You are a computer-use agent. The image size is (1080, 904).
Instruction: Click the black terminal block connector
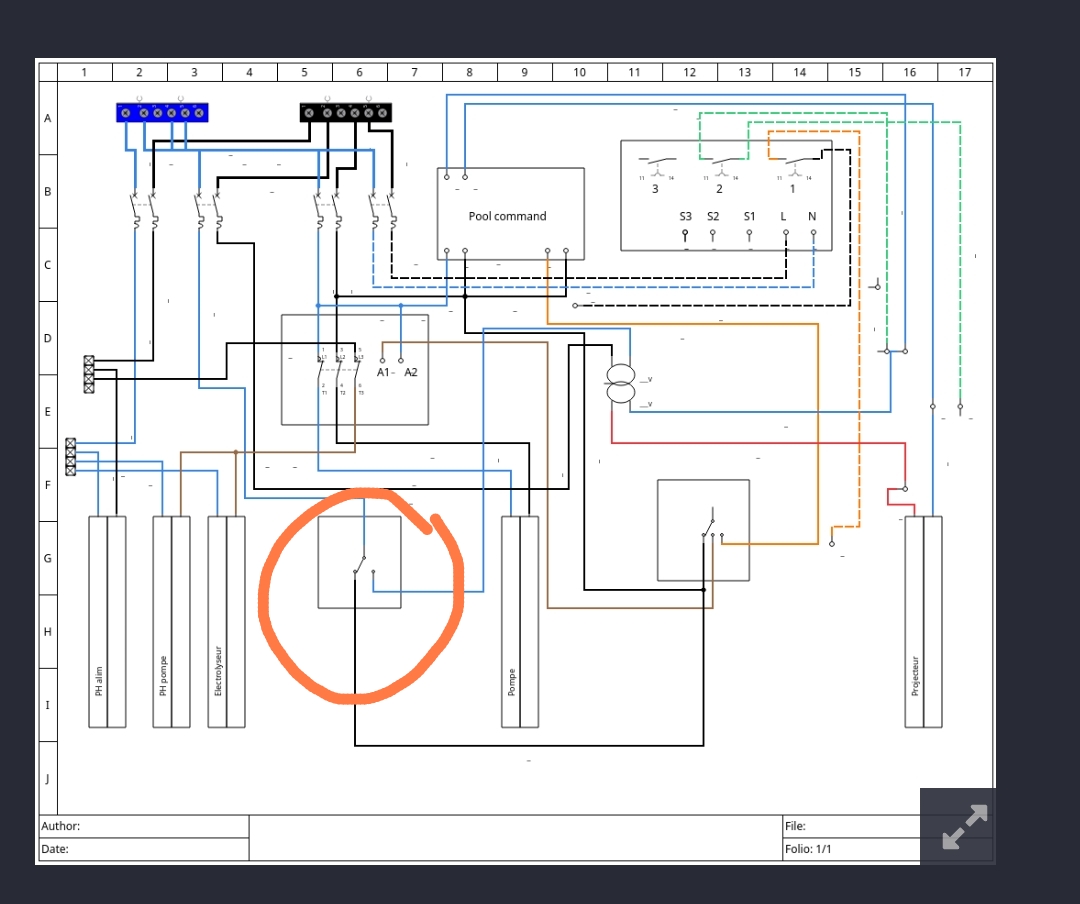click(346, 113)
